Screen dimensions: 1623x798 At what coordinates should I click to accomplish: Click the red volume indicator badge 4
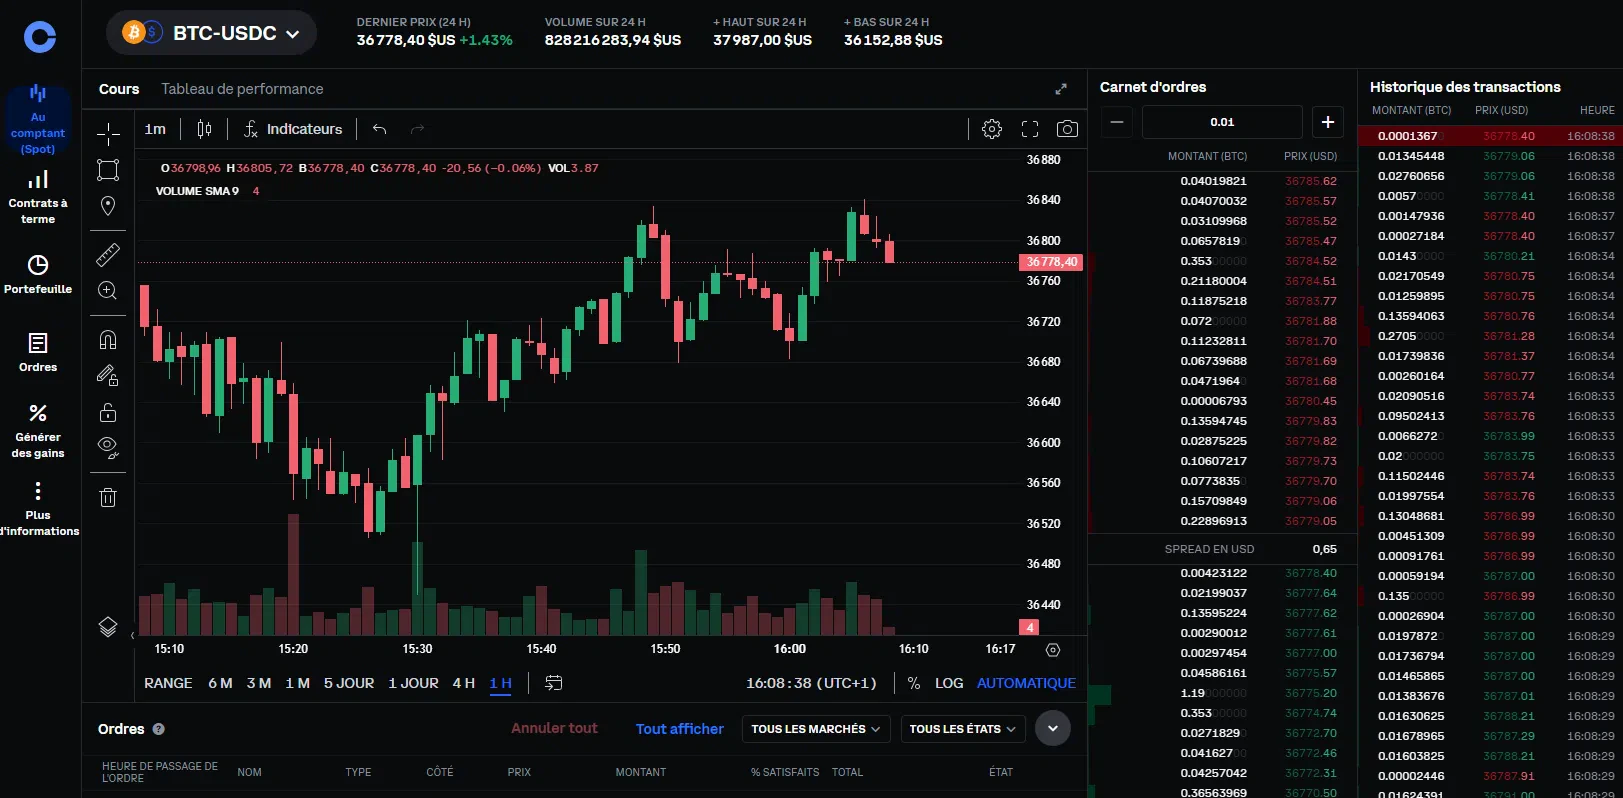pyautogui.click(x=1029, y=627)
